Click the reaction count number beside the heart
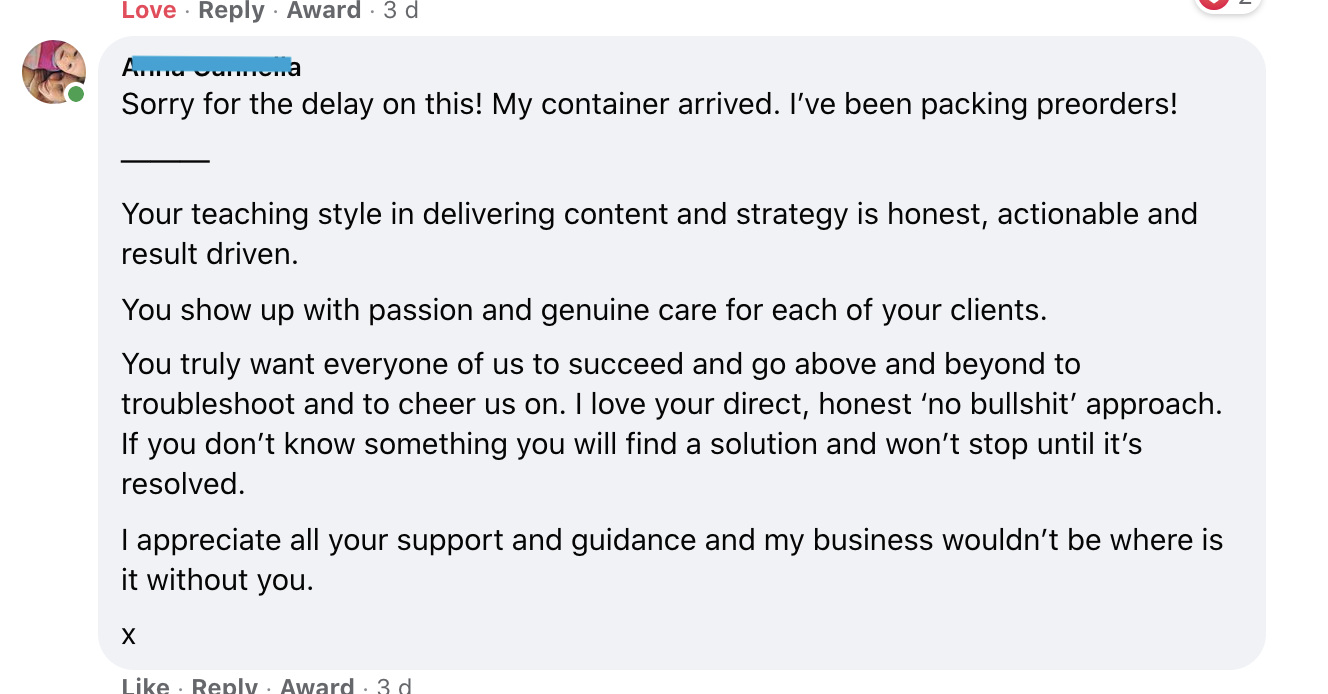1328x694 pixels. coord(1244,4)
